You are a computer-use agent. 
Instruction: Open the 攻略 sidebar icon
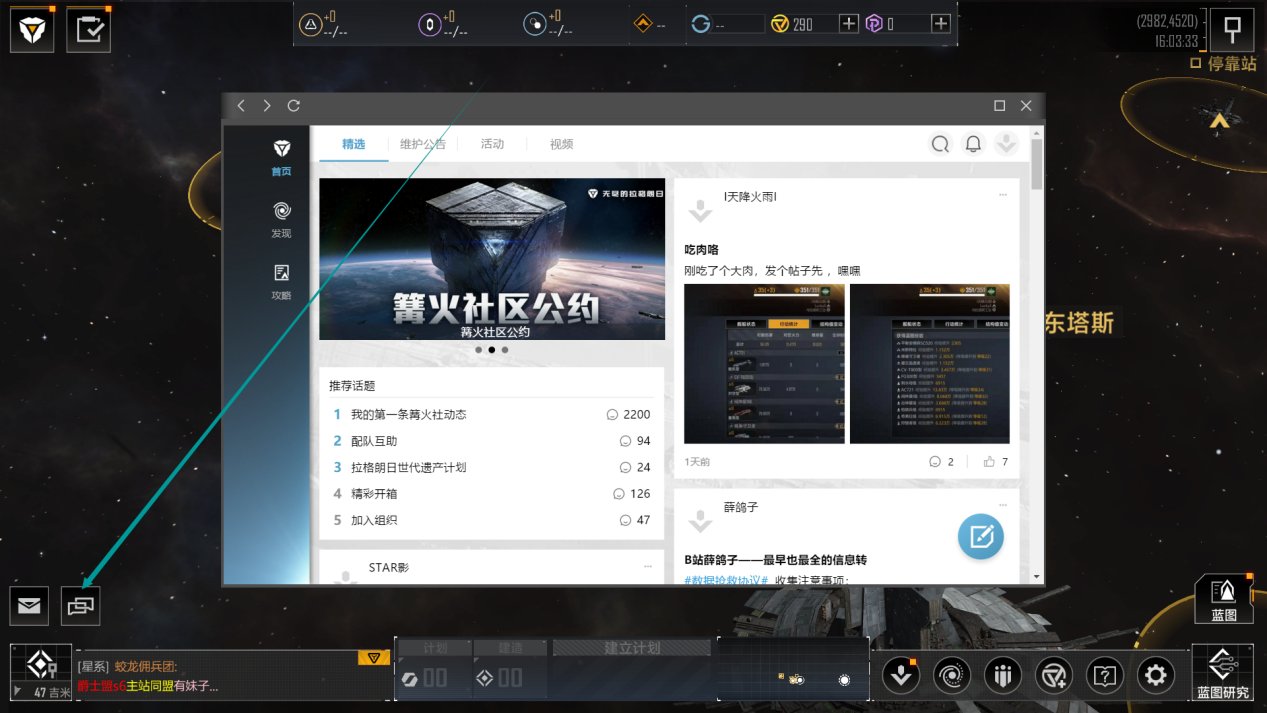[281, 281]
